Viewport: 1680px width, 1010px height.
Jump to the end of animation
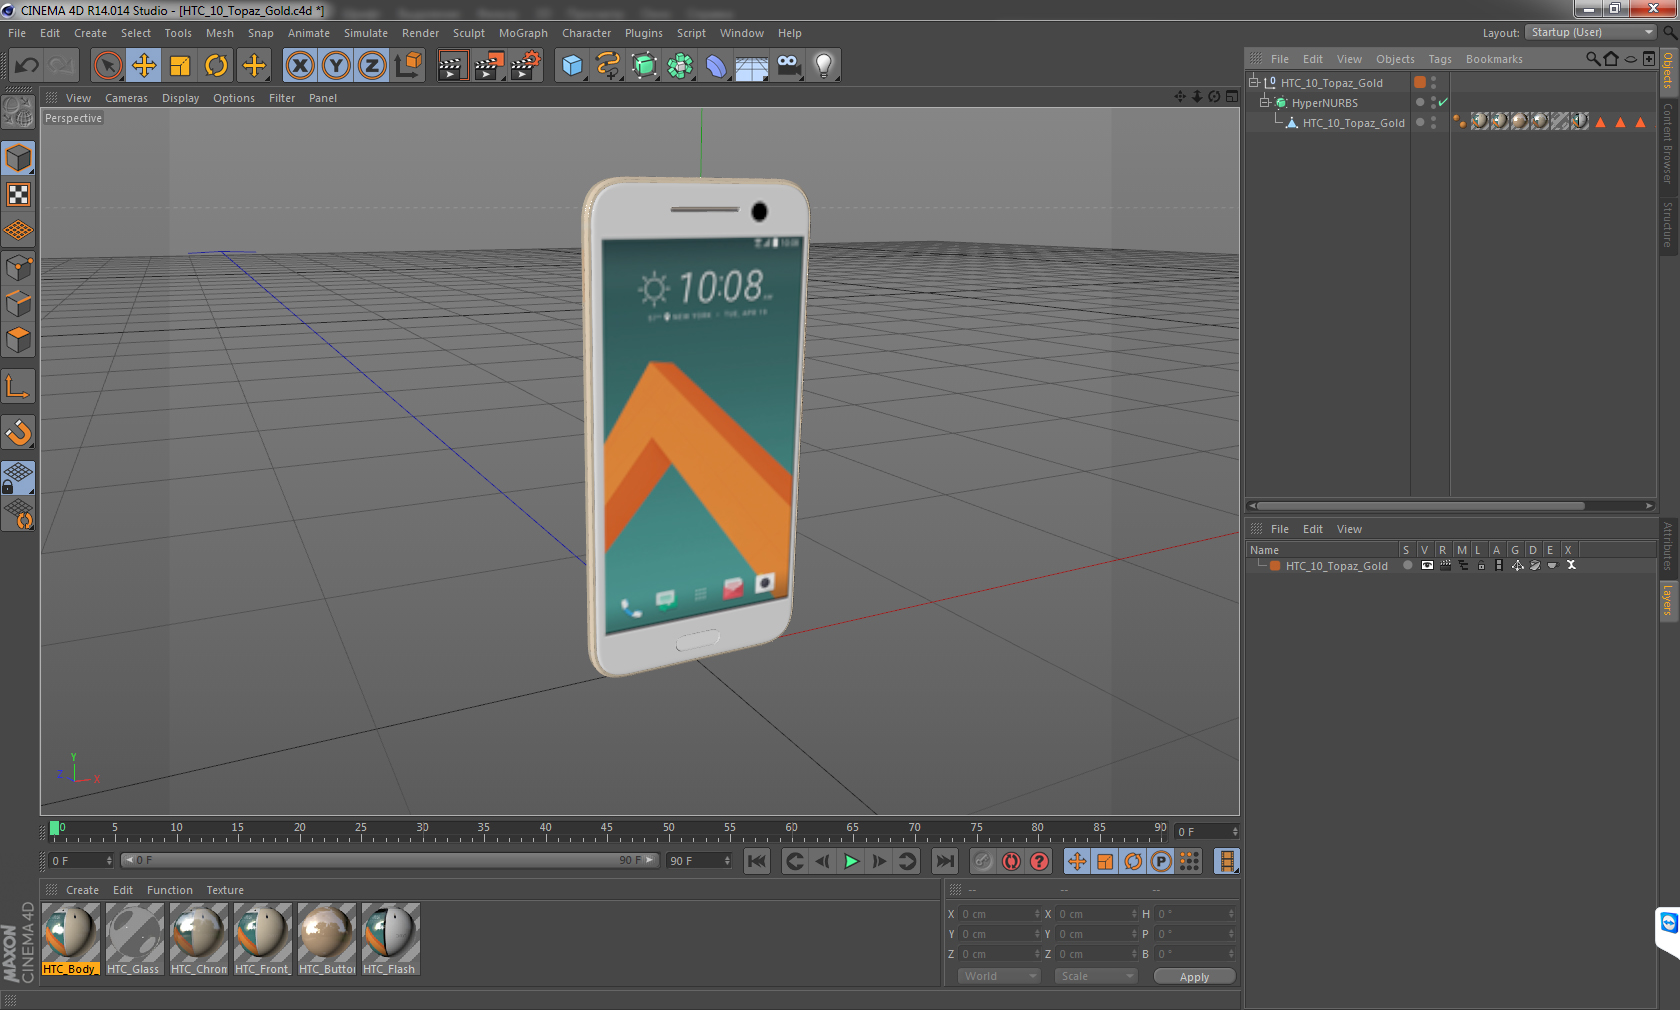click(x=944, y=861)
